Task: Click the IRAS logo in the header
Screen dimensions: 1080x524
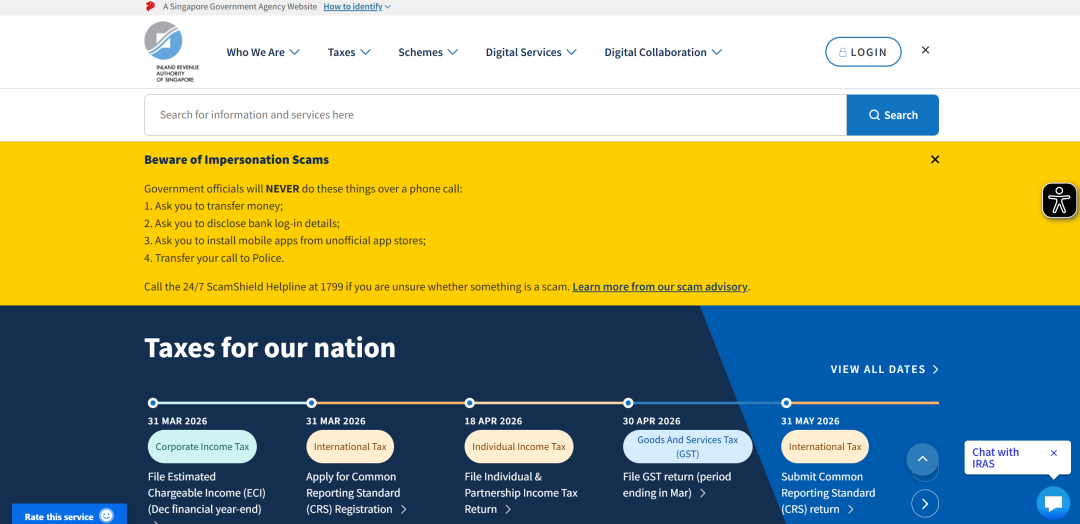Action: pyautogui.click(x=171, y=51)
